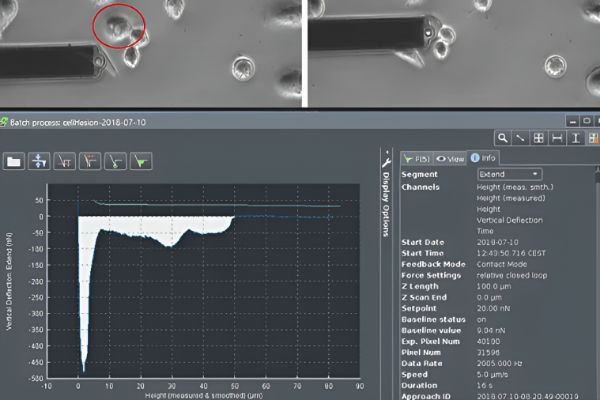
Task: Open folder icon in batch process toolbar
Action: (x=14, y=161)
